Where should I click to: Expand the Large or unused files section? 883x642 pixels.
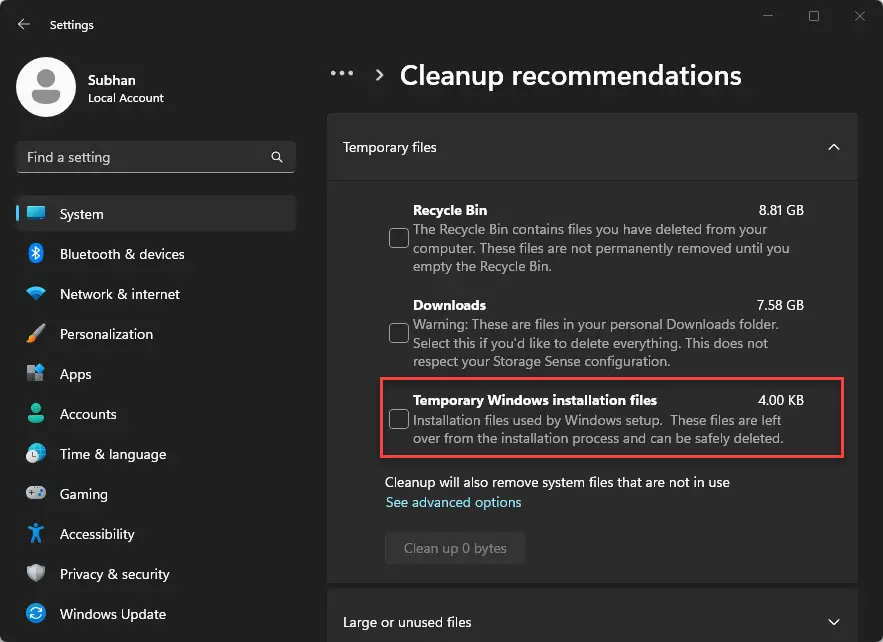(x=834, y=621)
